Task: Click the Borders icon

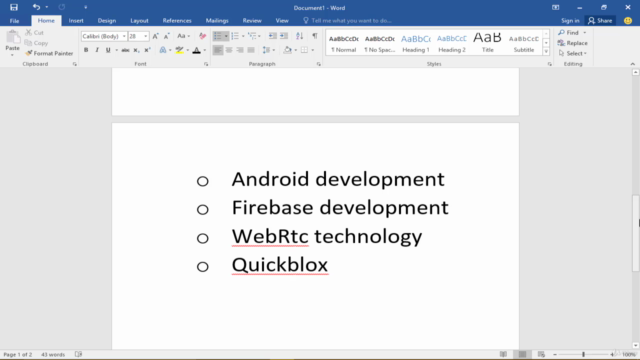Action: (x=304, y=50)
